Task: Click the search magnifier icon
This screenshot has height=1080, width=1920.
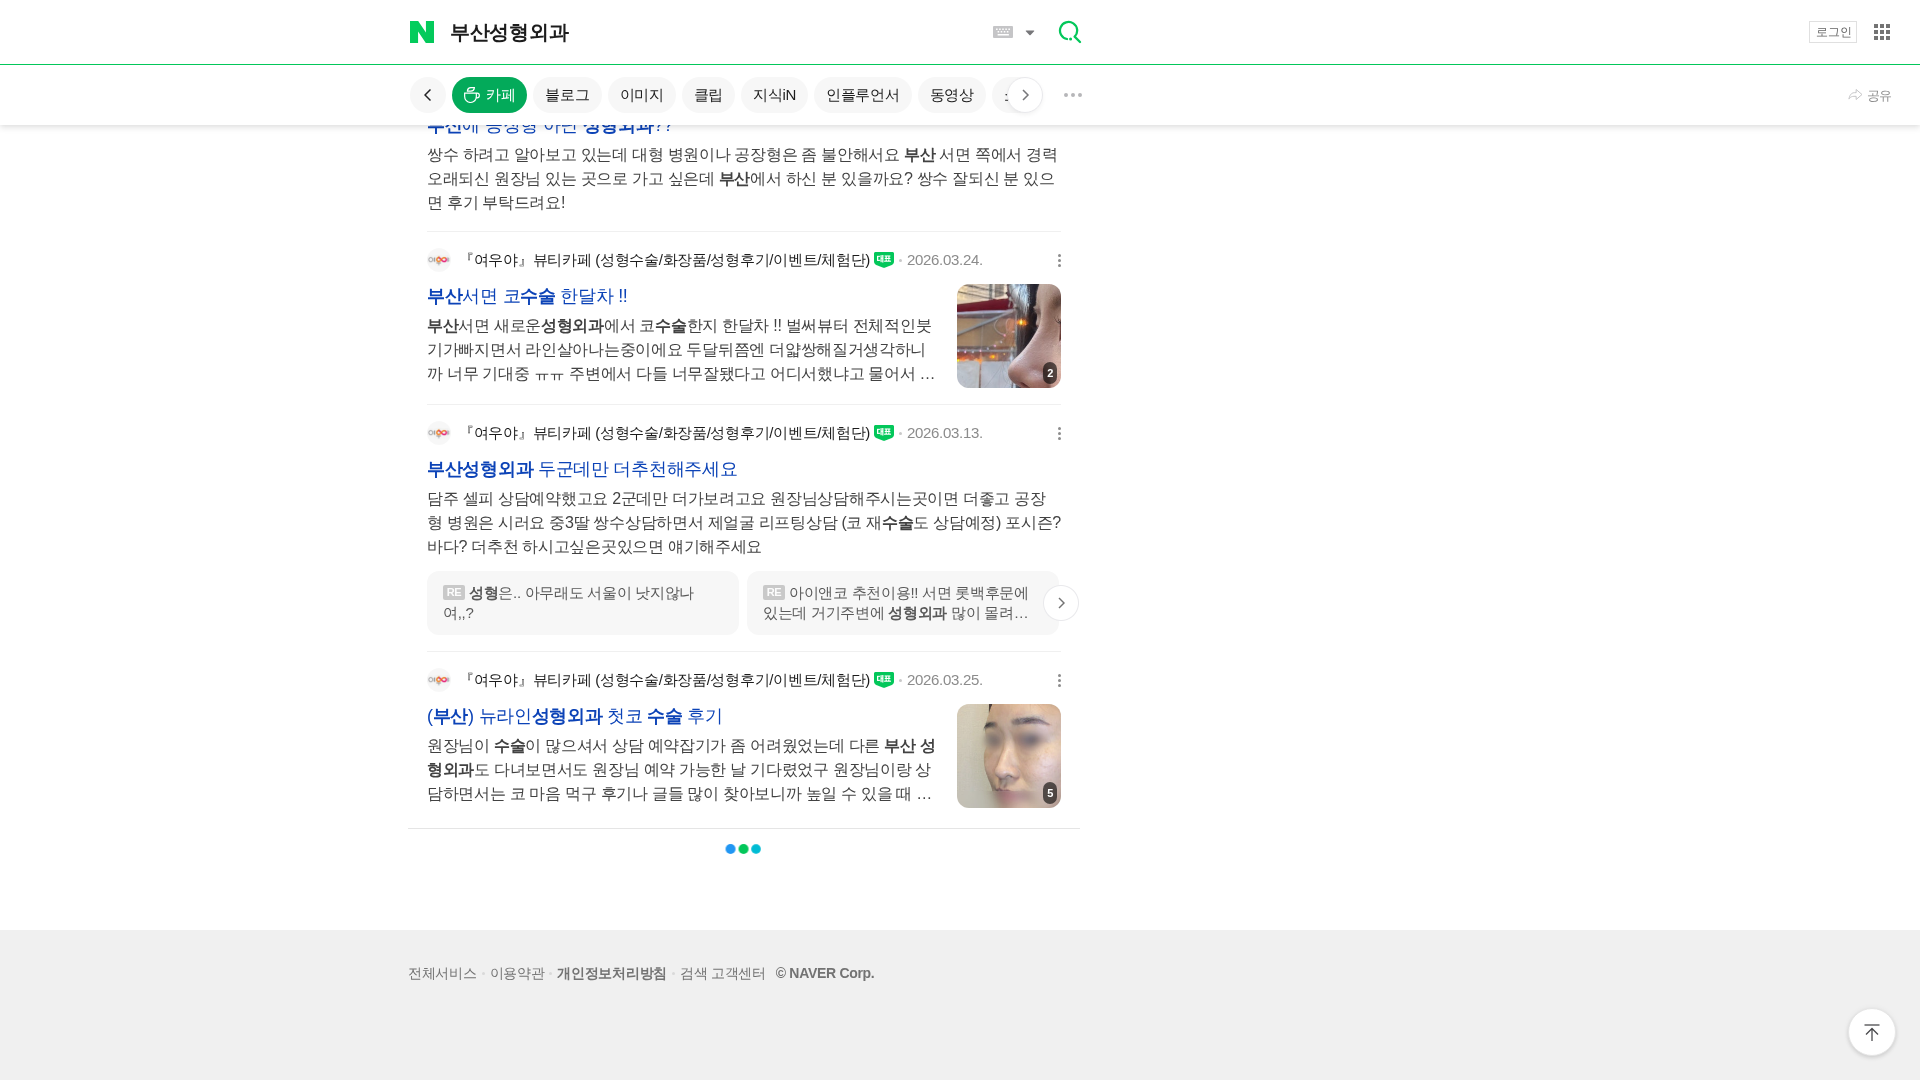Action: pos(1069,32)
